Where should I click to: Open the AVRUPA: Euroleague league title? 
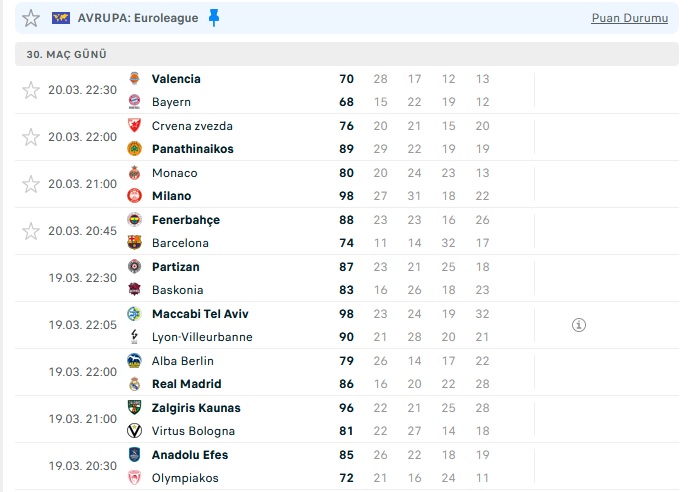138,18
